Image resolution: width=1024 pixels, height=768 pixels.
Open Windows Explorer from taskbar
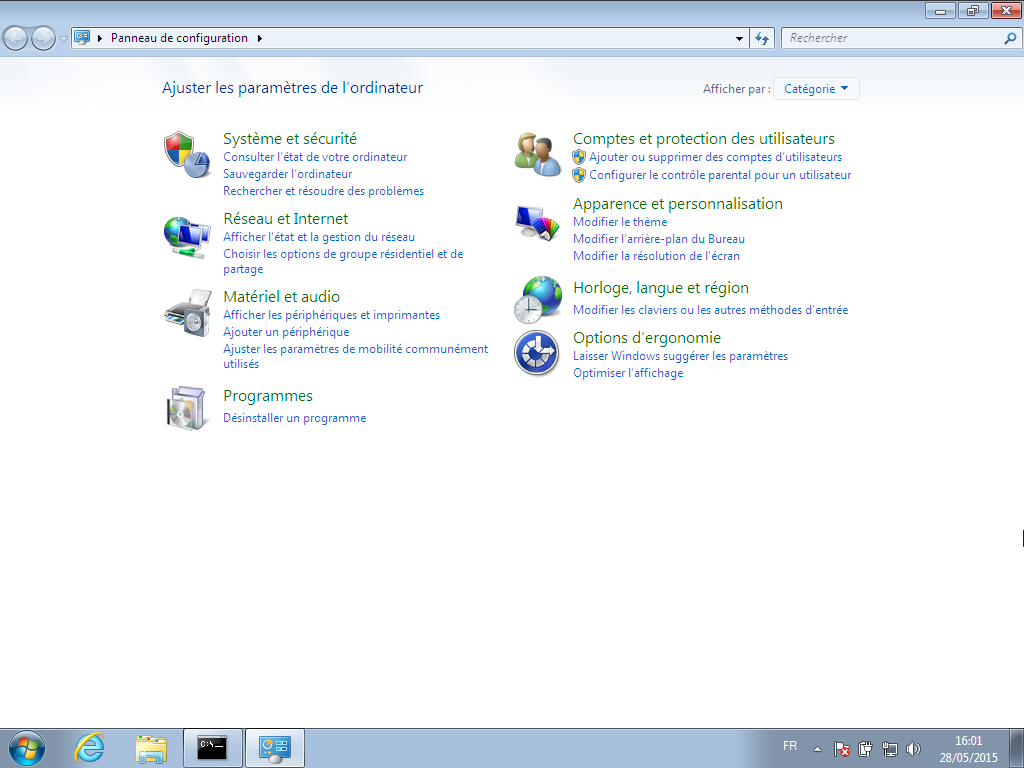tap(151, 748)
